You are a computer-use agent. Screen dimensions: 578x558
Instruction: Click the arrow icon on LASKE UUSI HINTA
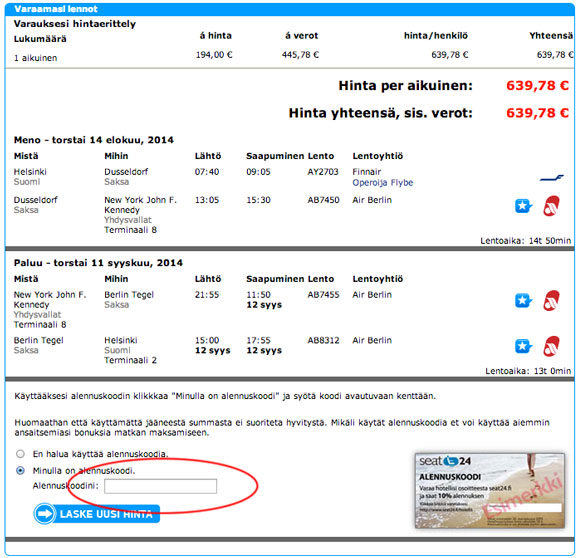point(45,514)
